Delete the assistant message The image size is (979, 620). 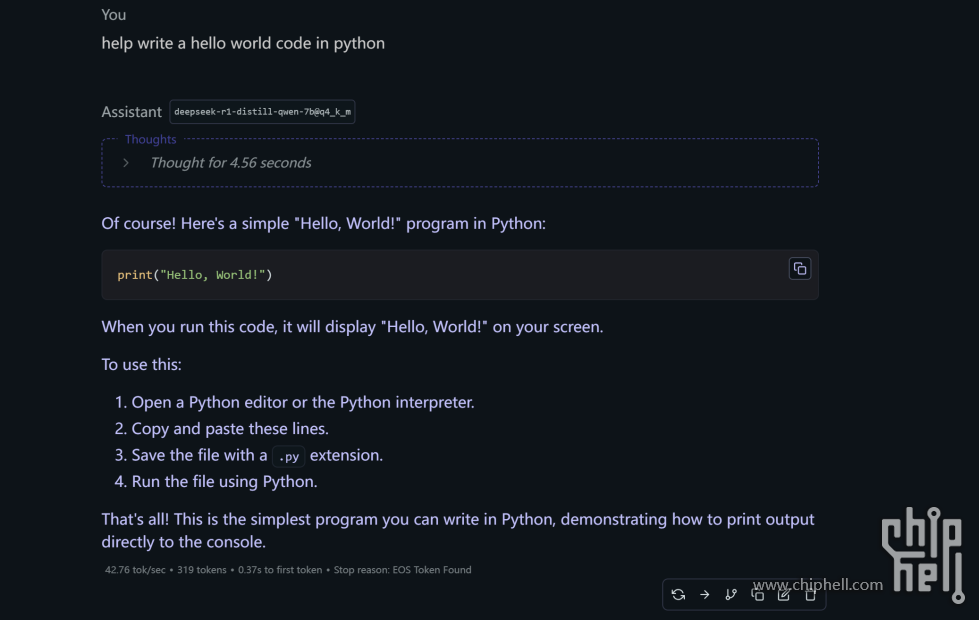point(811,595)
